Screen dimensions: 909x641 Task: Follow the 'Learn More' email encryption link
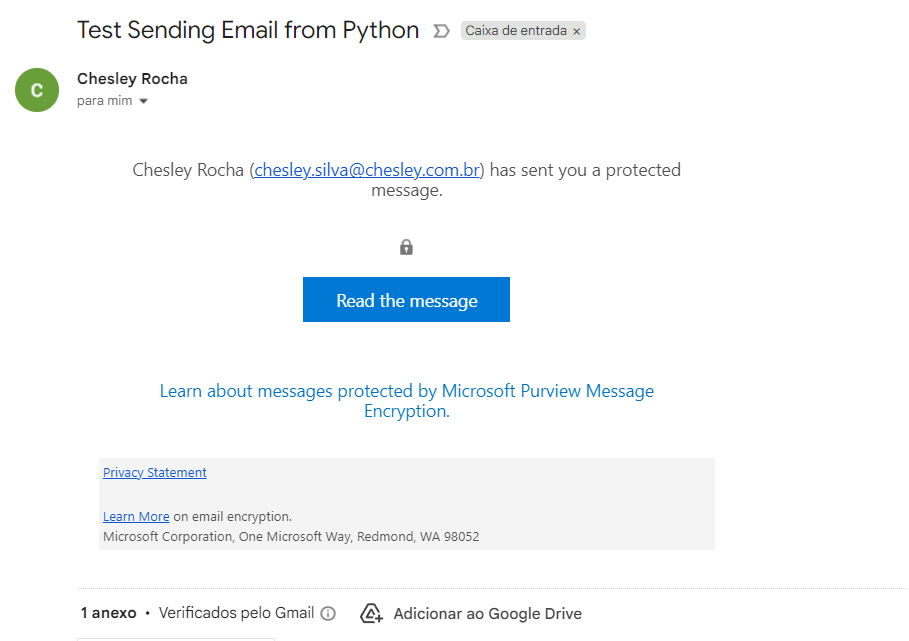click(x=136, y=517)
